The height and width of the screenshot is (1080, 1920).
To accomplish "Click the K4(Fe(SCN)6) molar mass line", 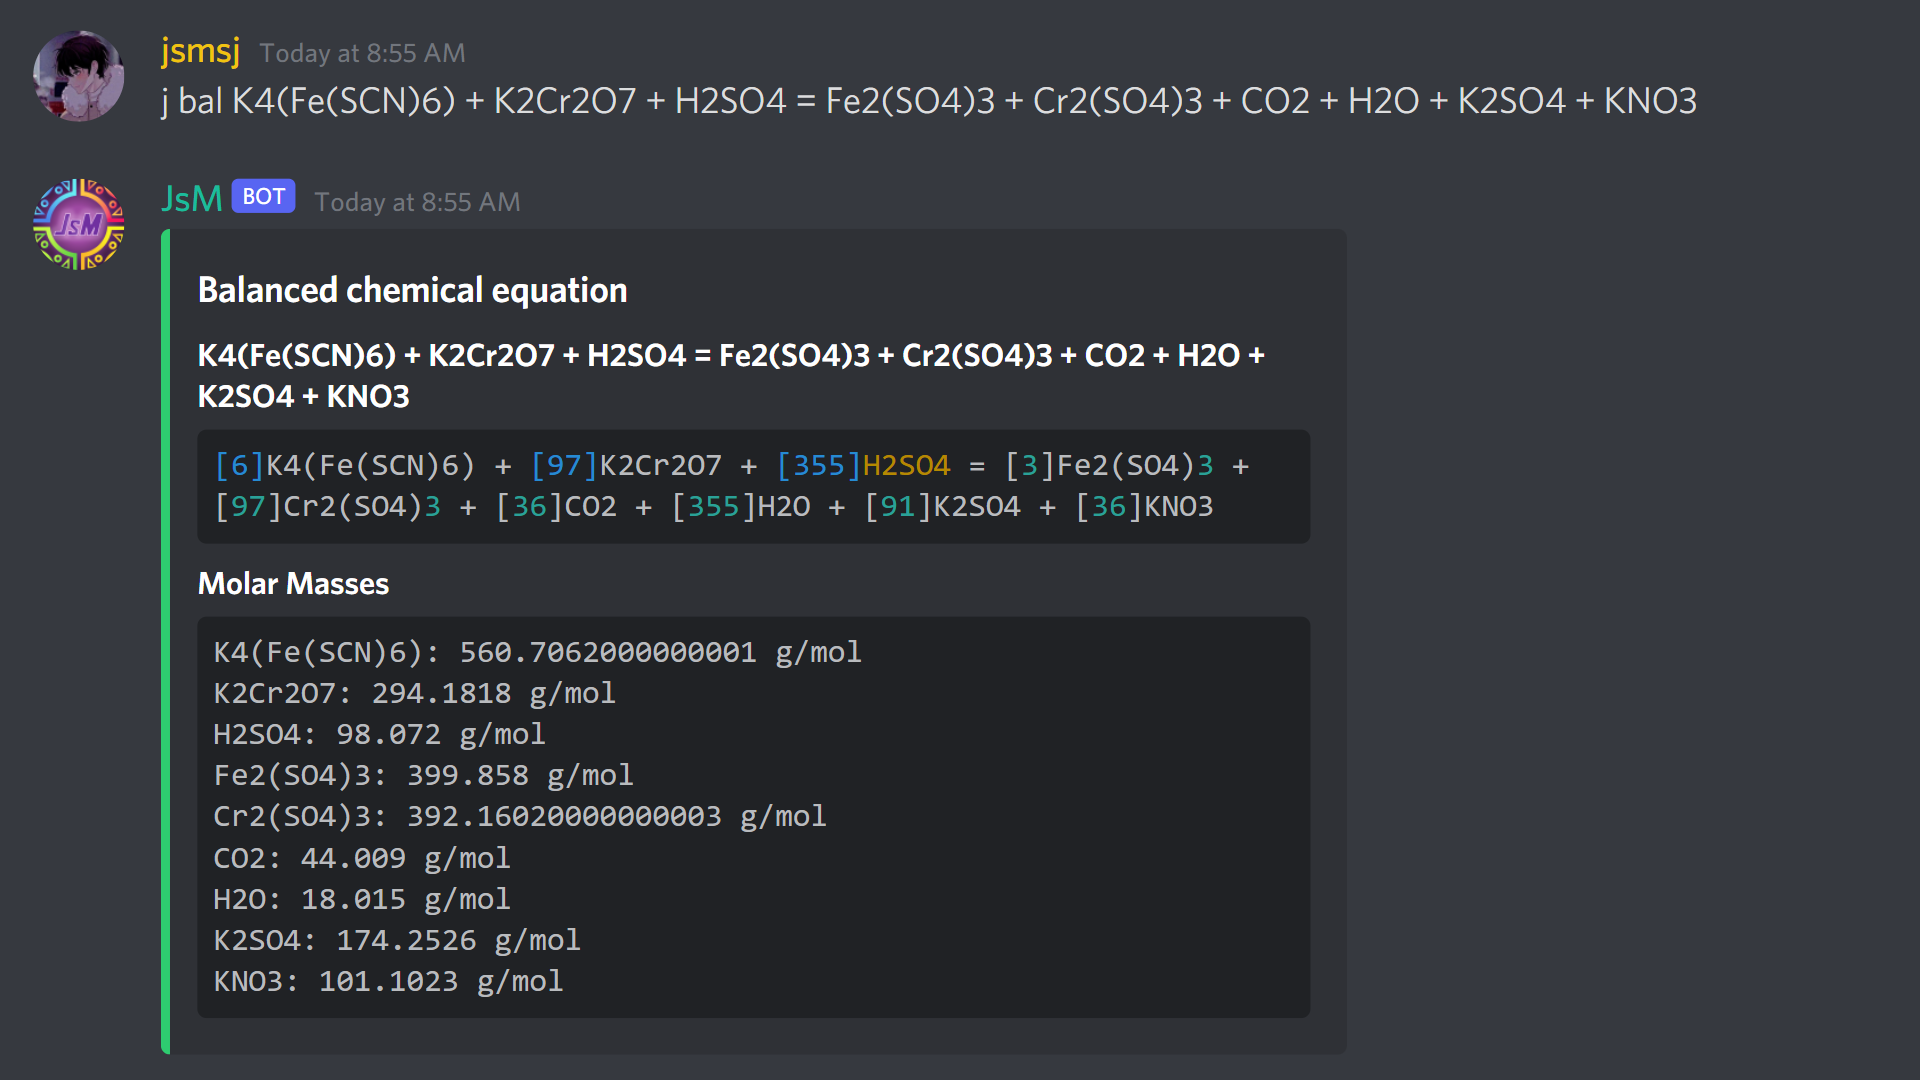I will click(x=537, y=652).
